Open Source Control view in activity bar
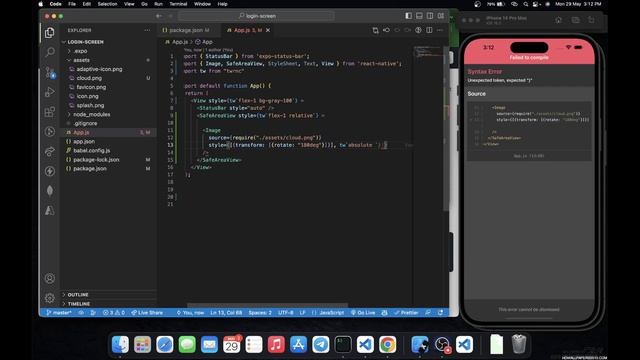This screenshot has height=360, width=640. coord(50,72)
